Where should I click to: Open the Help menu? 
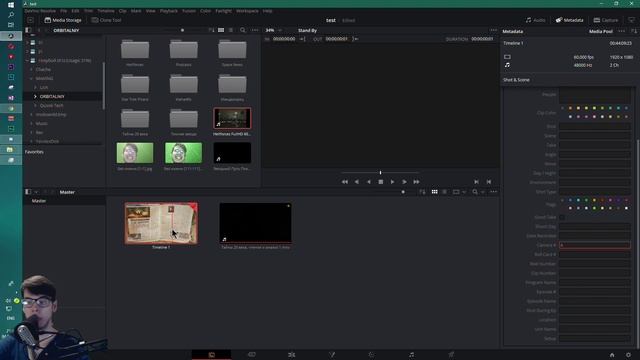[267, 11]
